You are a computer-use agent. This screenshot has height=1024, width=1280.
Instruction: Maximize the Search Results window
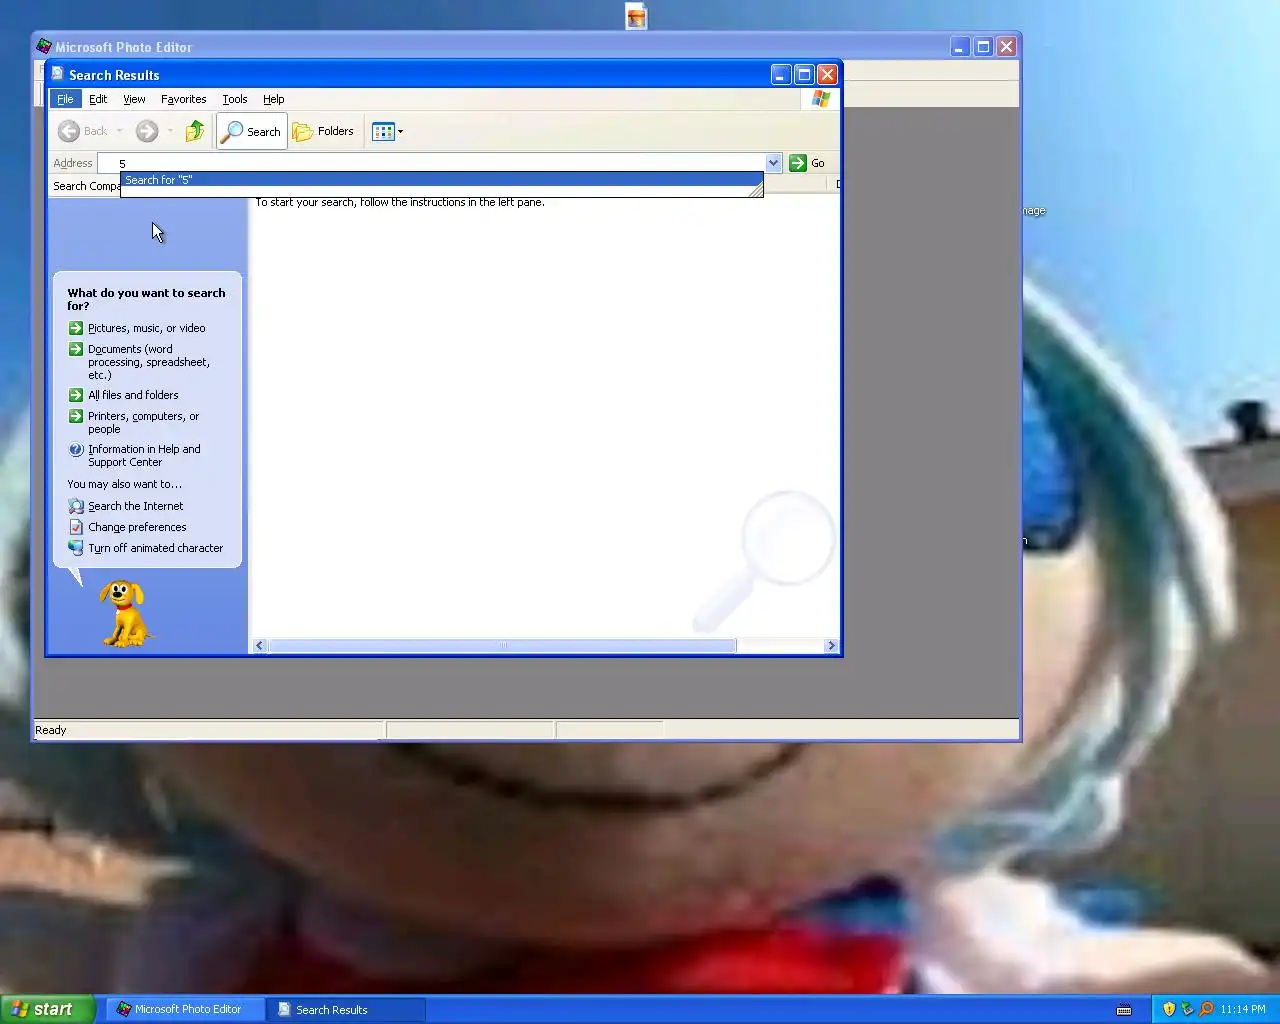tap(804, 74)
